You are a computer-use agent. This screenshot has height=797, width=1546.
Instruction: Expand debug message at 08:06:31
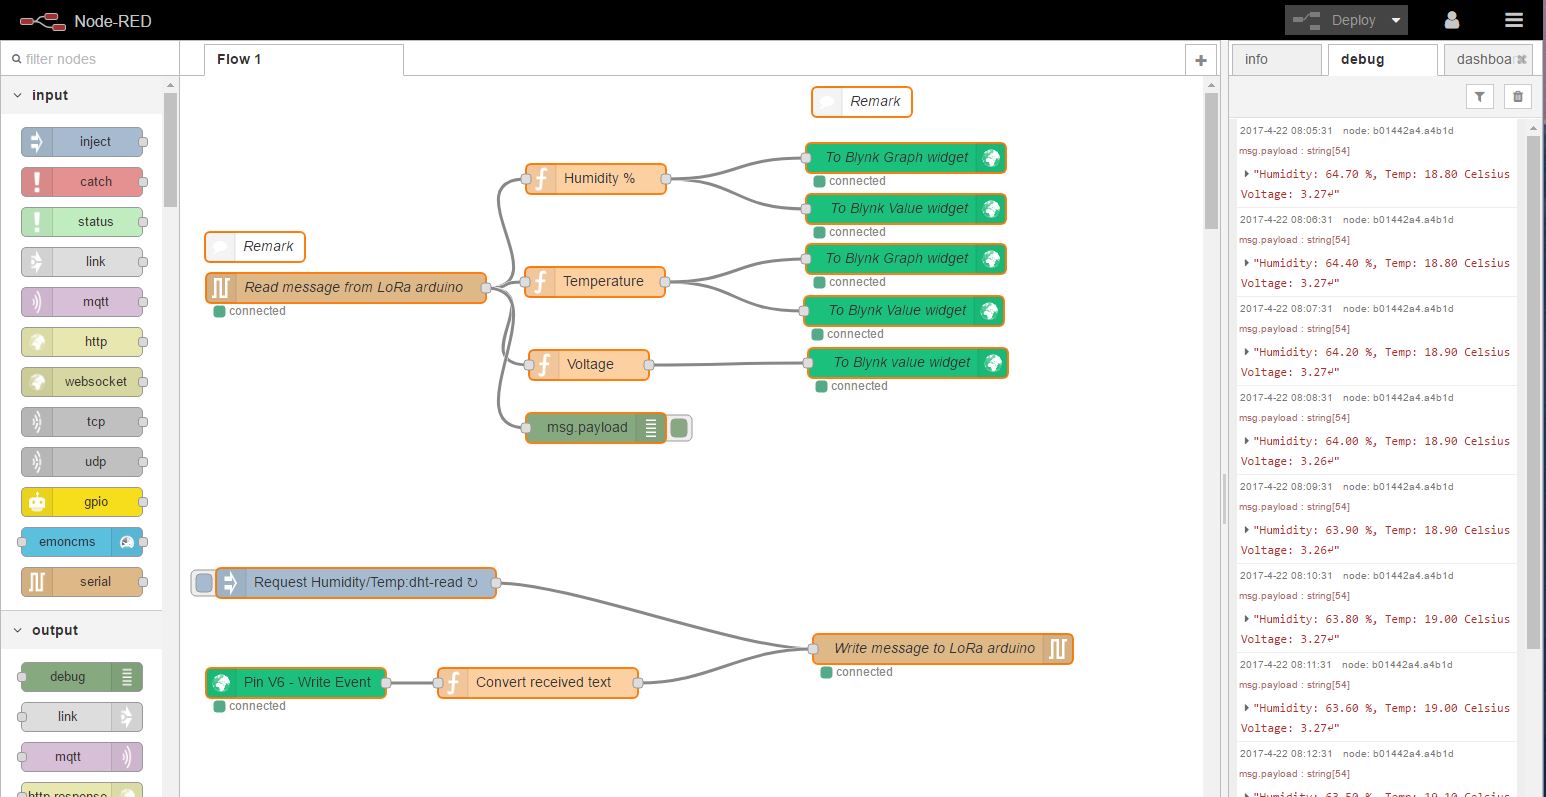1246,263
